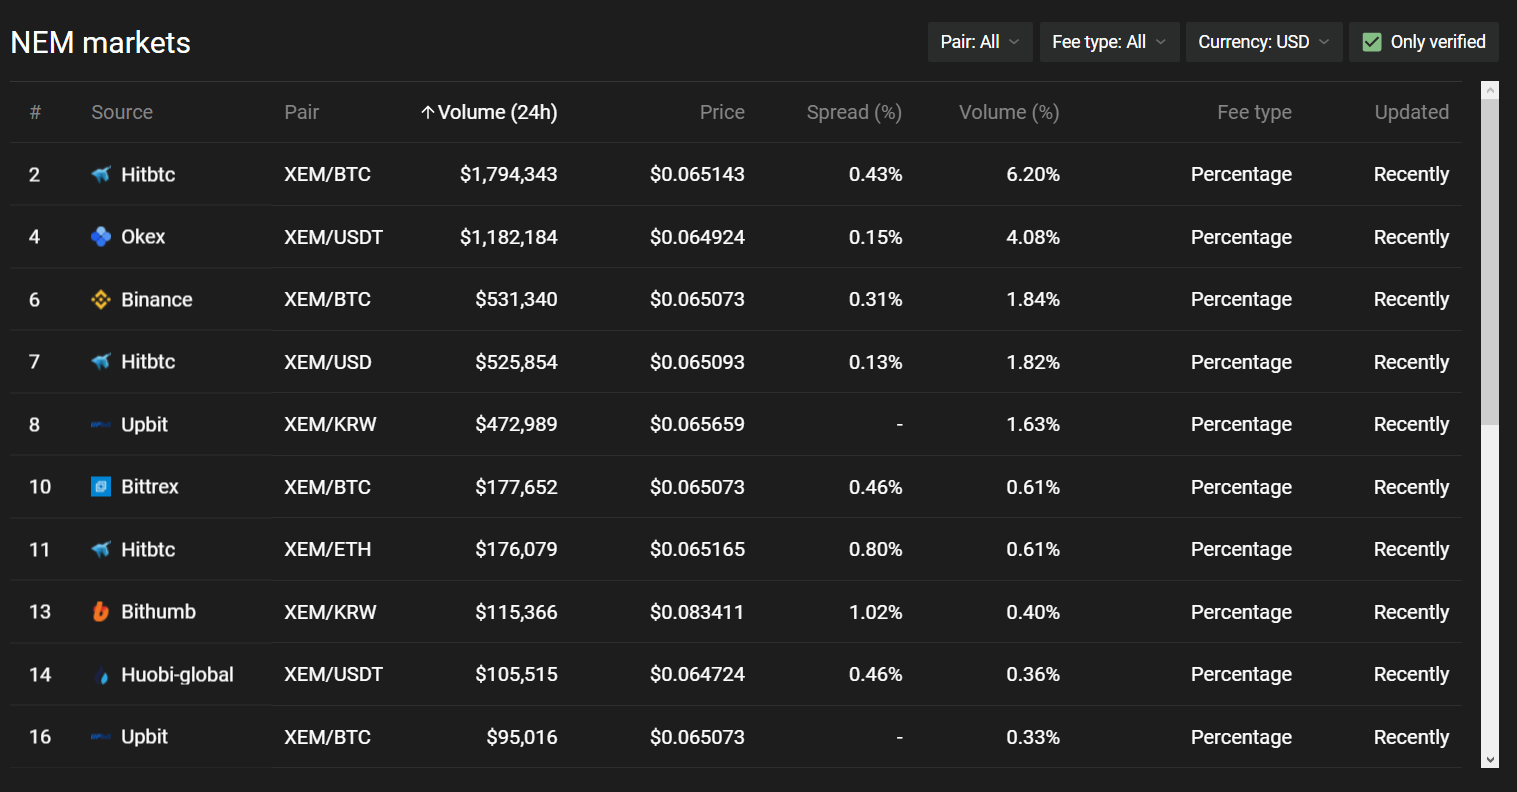Click sort arrow on Volume (24h) header
Viewport: 1517px width, 792px height.
point(428,113)
